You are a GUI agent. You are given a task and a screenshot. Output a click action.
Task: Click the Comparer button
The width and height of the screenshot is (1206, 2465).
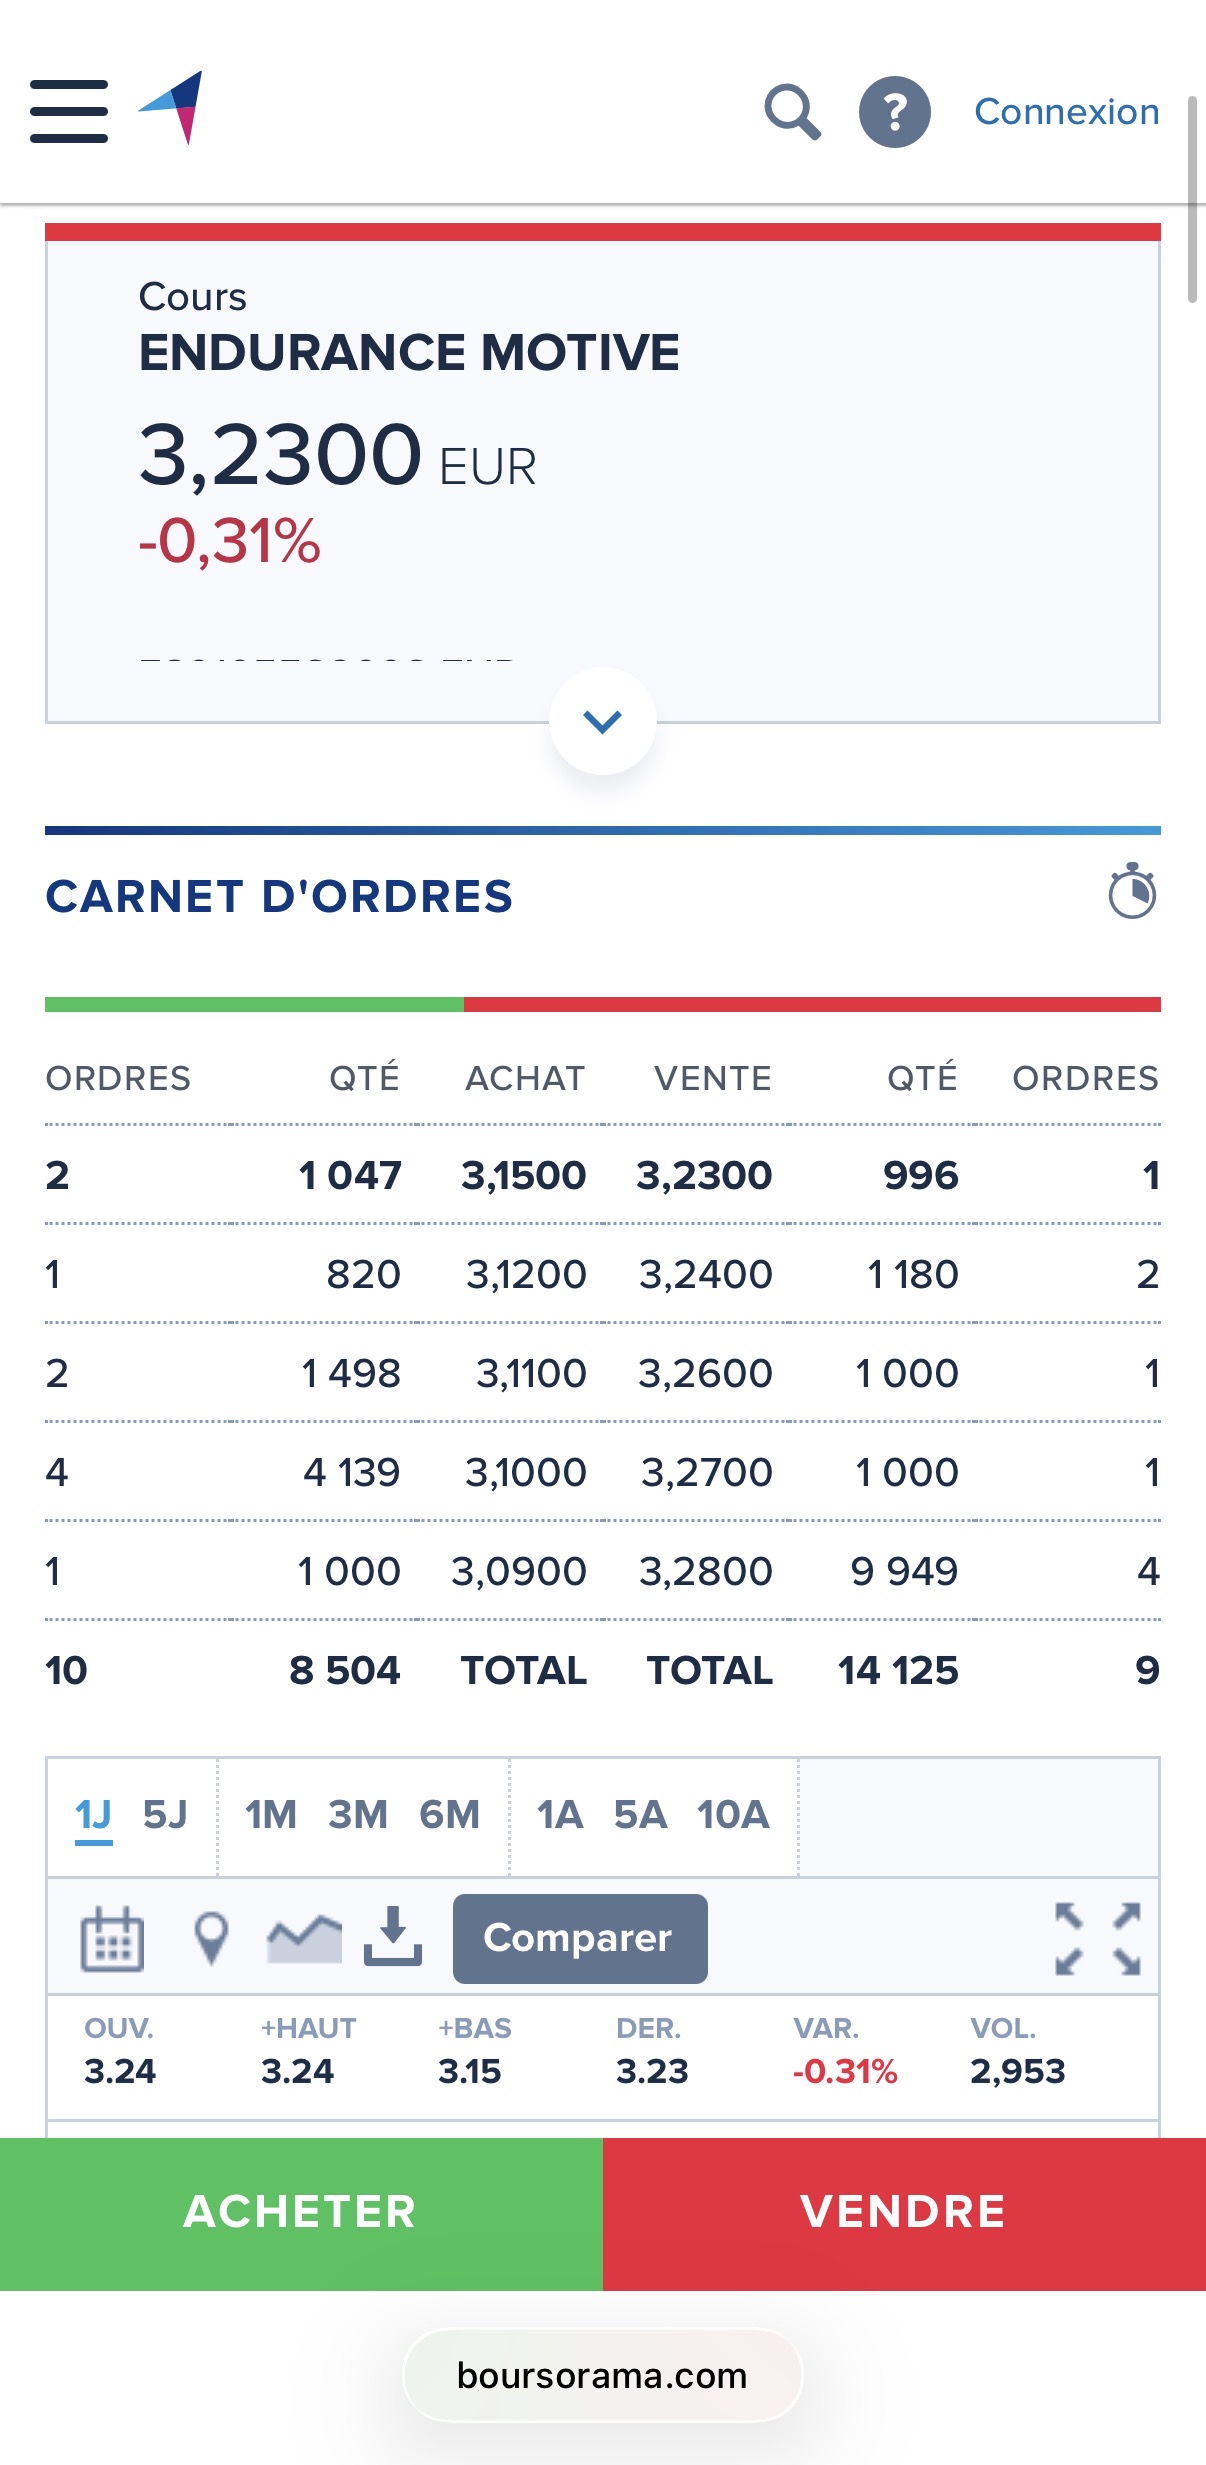point(580,1938)
